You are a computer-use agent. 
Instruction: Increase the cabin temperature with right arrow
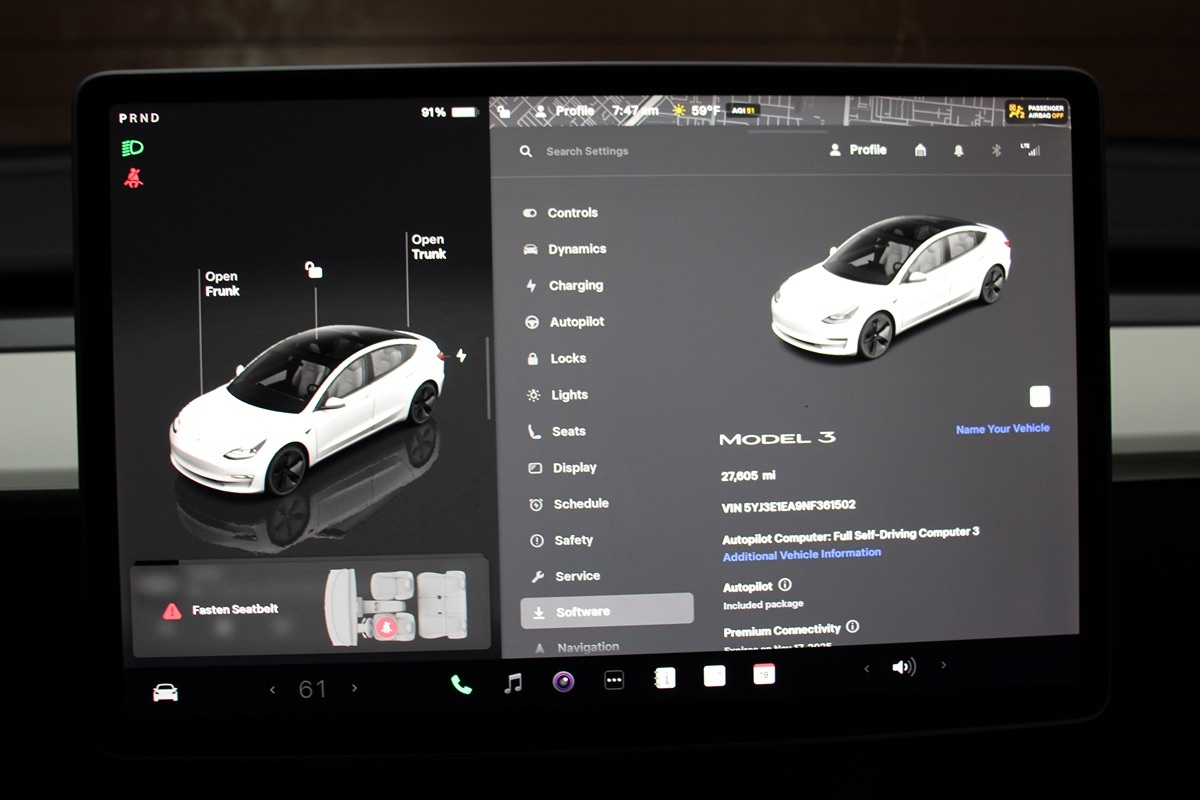[x=354, y=689]
